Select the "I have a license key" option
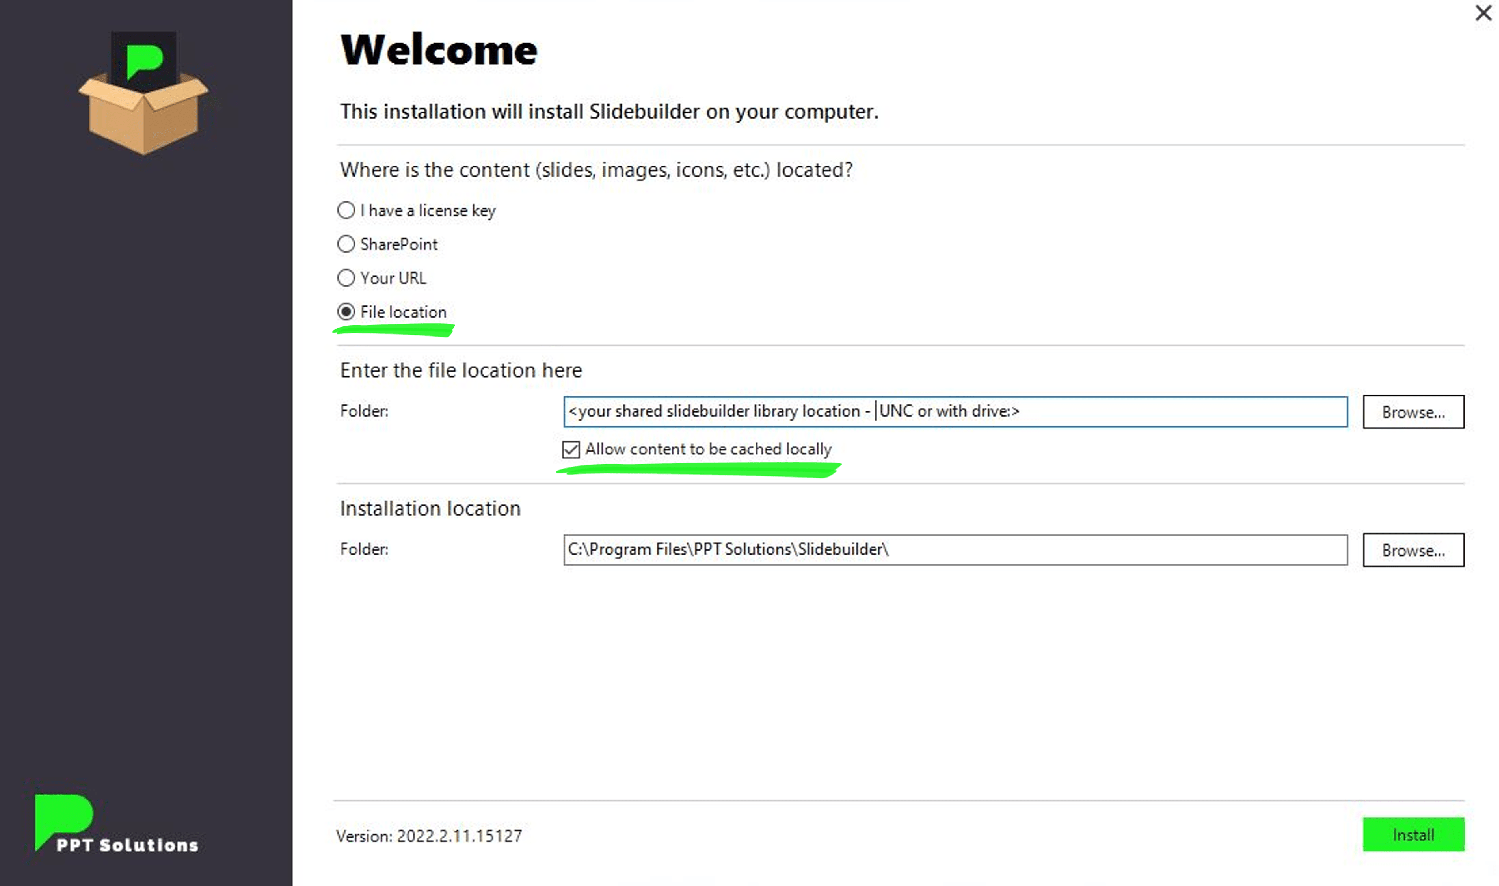Screen dimensions: 1499x886 (x=345, y=210)
